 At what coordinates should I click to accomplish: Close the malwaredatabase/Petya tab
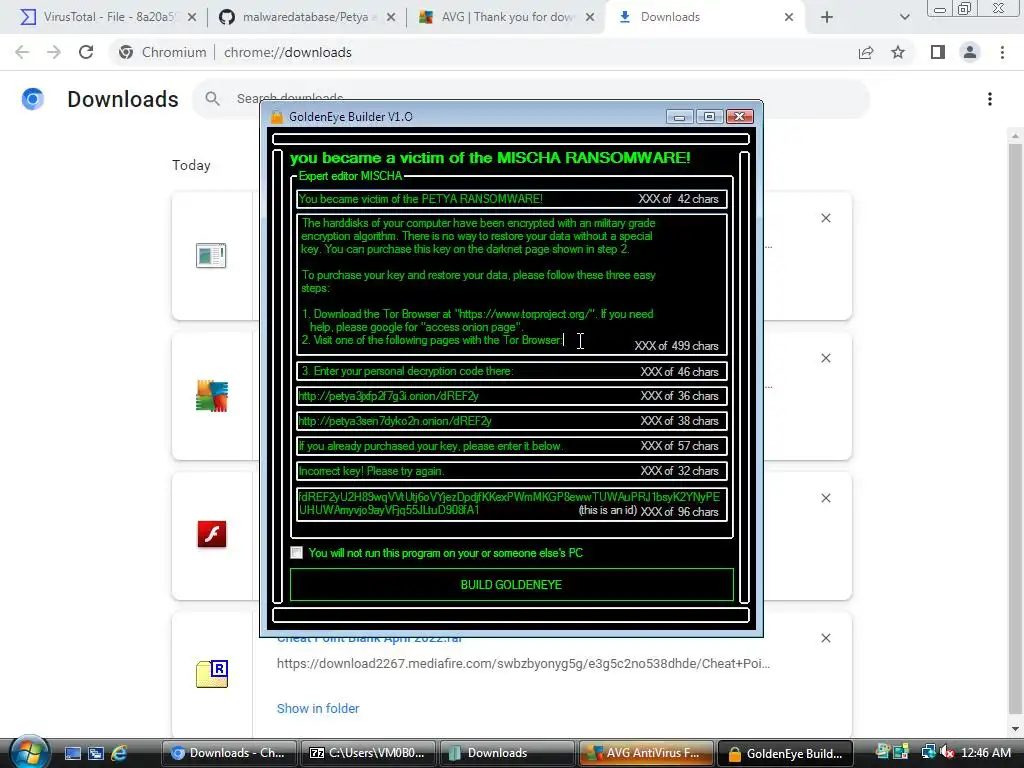pos(391,18)
